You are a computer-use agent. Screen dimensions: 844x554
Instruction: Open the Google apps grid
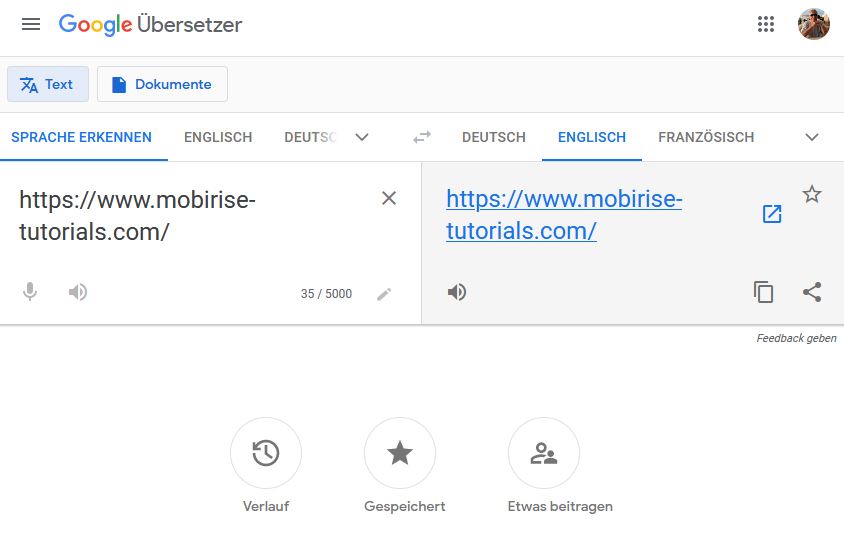pos(766,24)
